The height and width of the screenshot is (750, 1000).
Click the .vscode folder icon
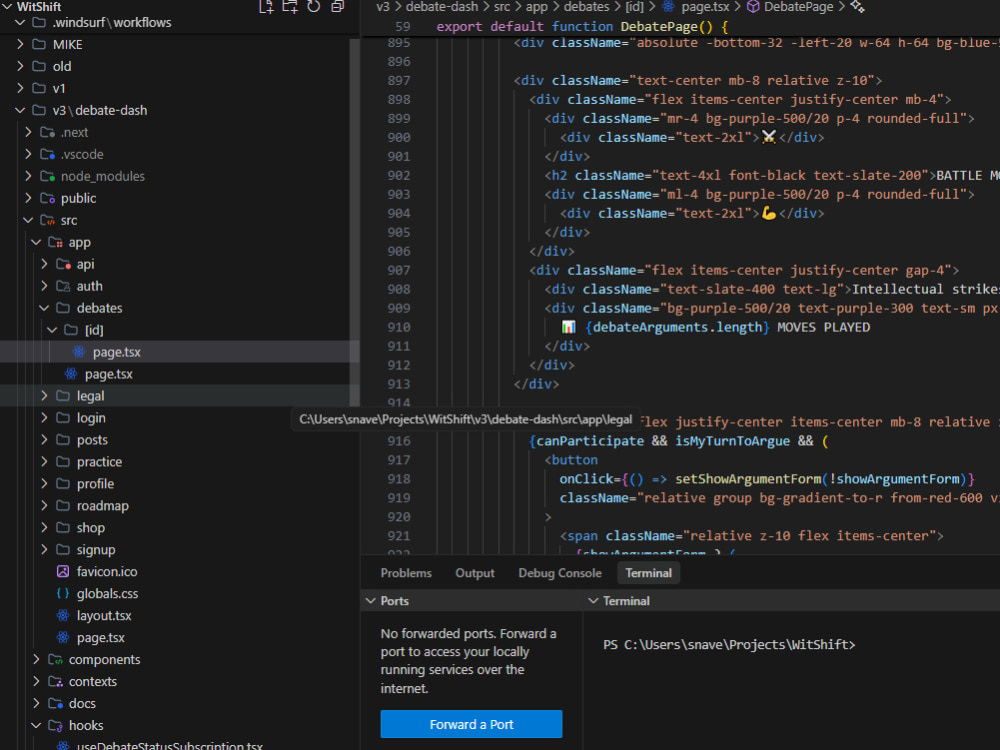click(47, 154)
